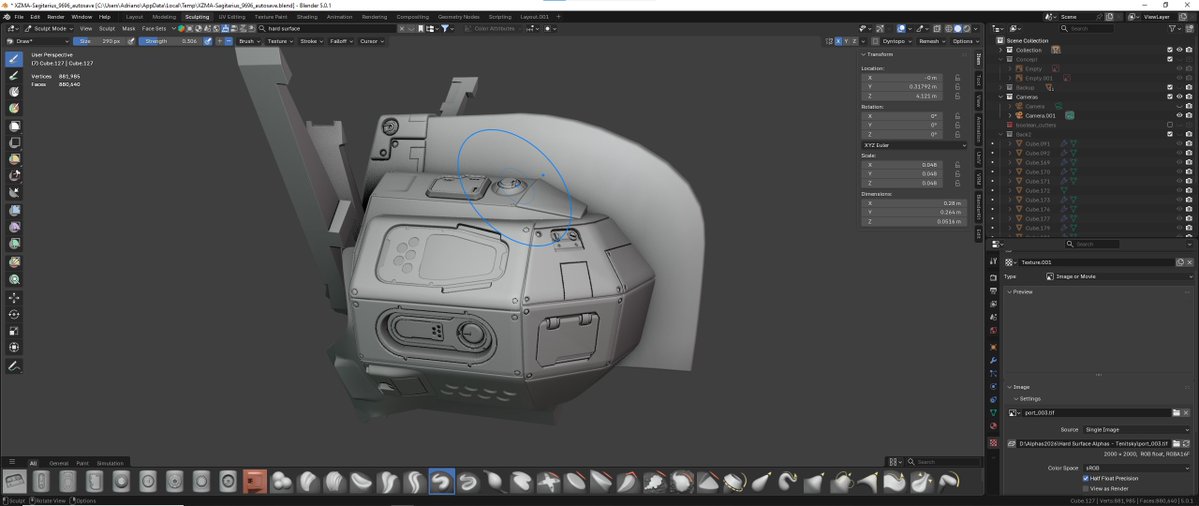The height and width of the screenshot is (506, 1199).
Task: Toggle Y symmetry in header
Action: 846,41
